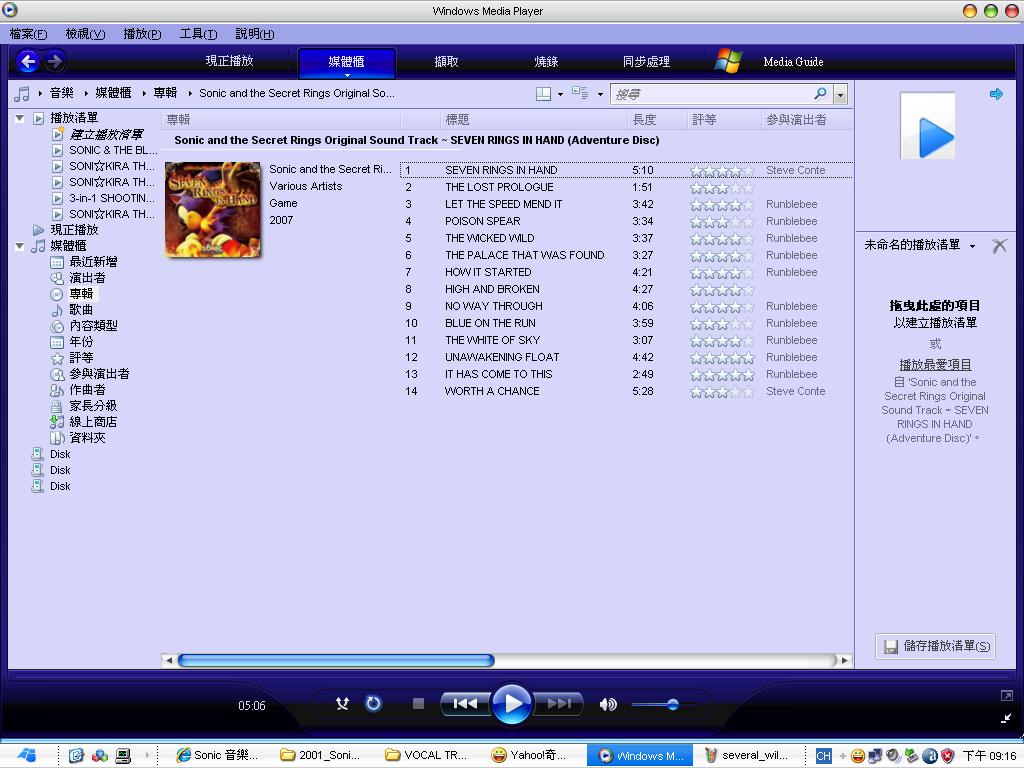Image resolution: width=1024 pixels, height=768 pixels.
Task: Click the Back navigation arrow
Action: pos(28,62)
